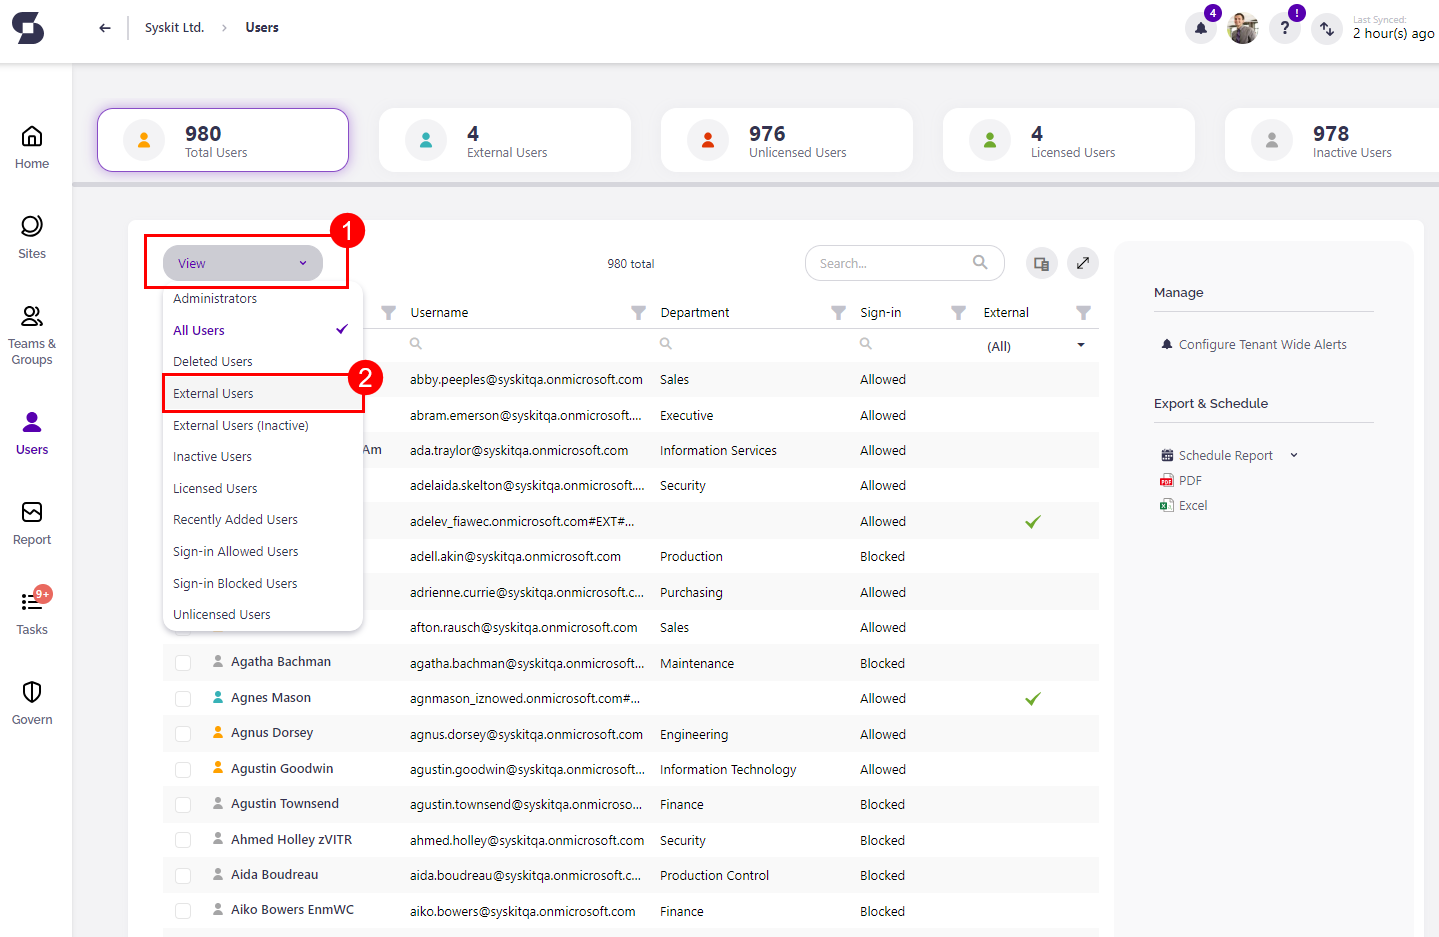Tick the checkbox next to Aida Boudreau
Viewport: 1439px width, 937px height.
[183, 875]
